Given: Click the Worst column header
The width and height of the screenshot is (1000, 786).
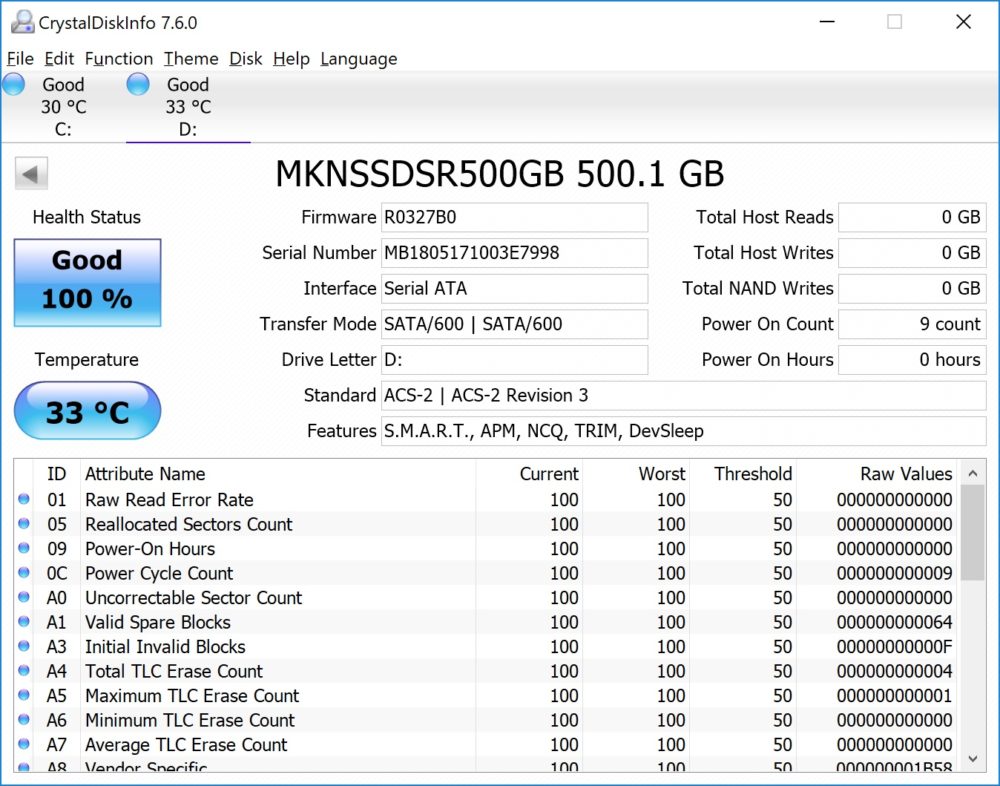Looking at the screenshot, I should [x=636, y=473].
